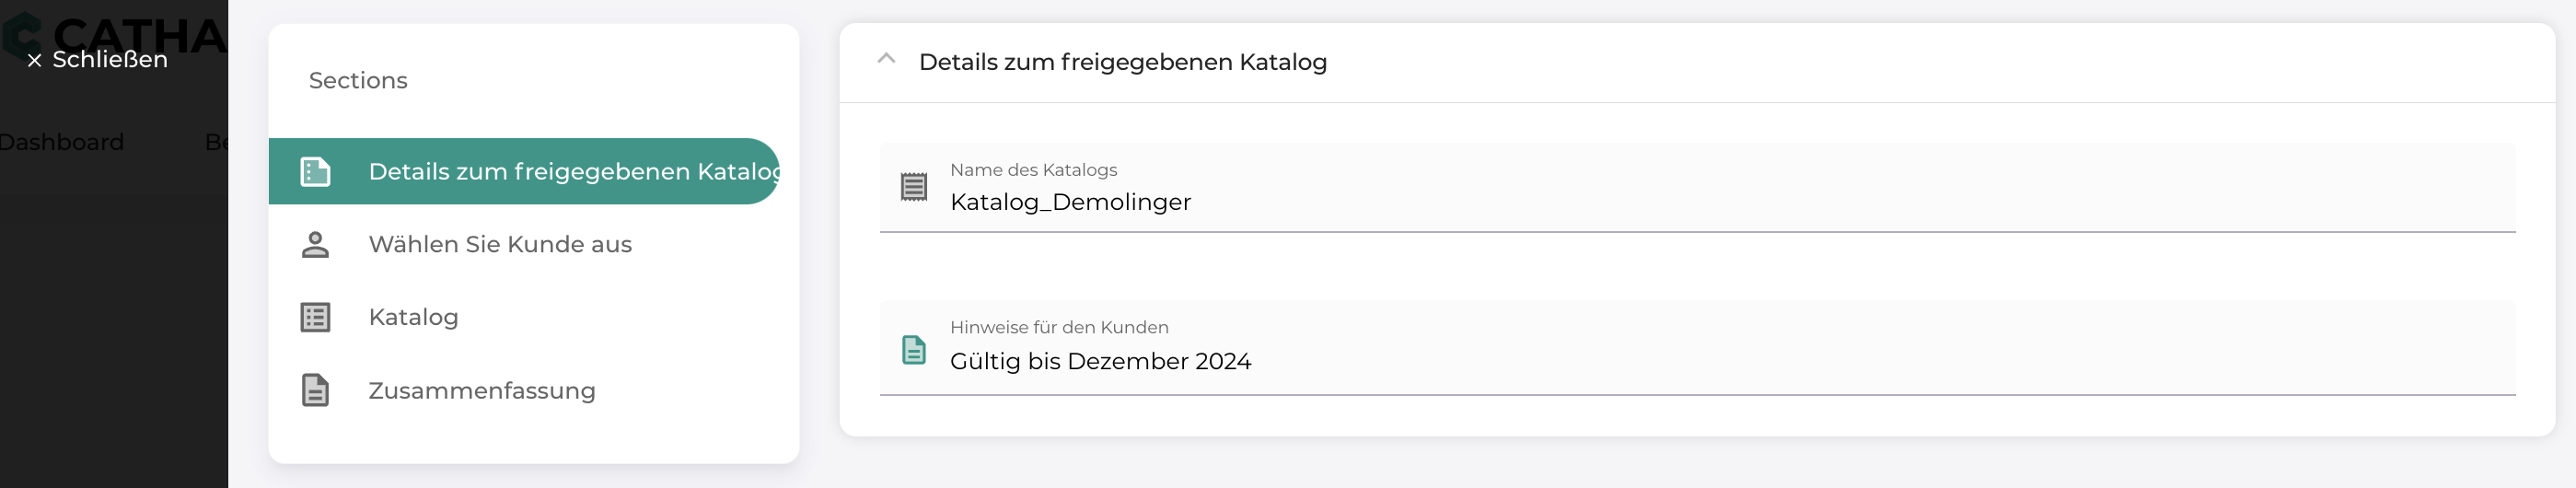2576x488 pixels.
Task: Open the Katalog section label
Action: coord(413,318)
